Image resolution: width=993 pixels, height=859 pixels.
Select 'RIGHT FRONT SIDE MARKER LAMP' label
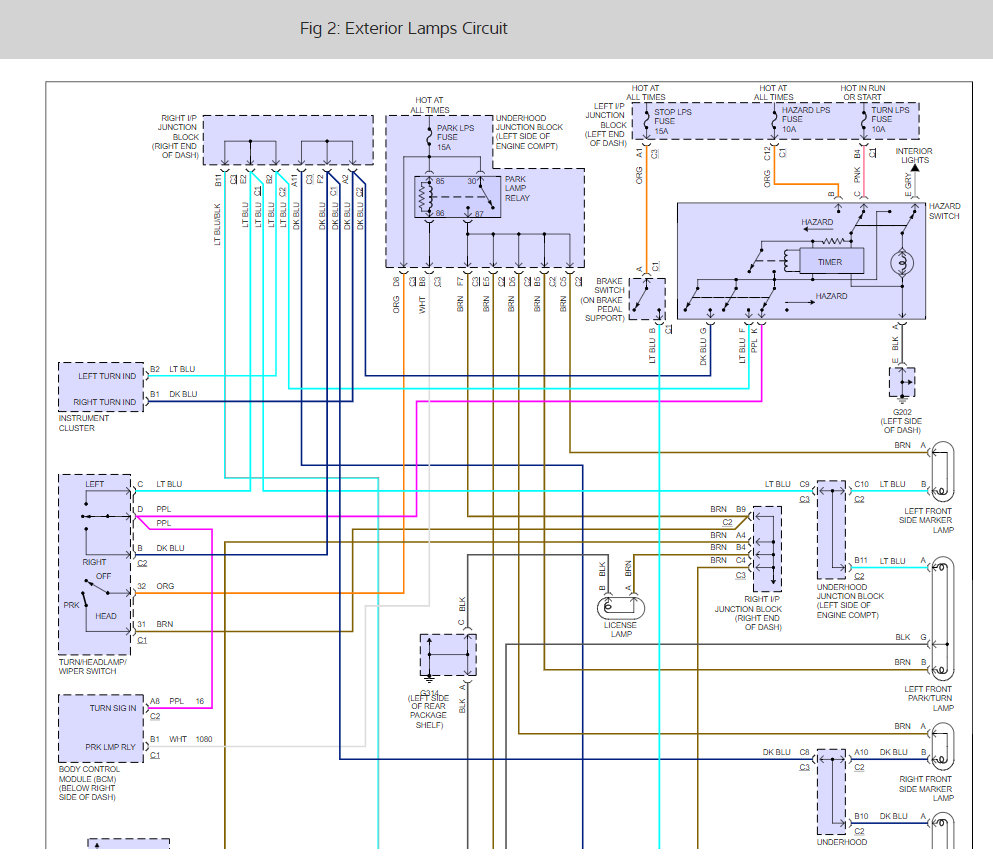(x=926, y=789)
